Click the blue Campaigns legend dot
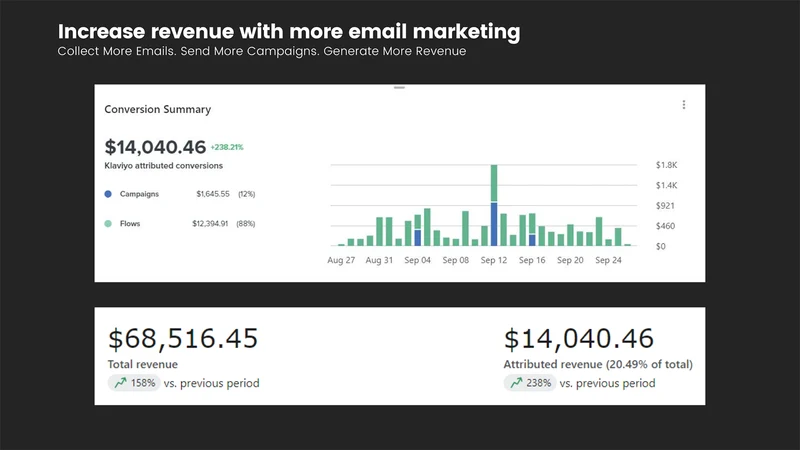 [x=108, y=194]
